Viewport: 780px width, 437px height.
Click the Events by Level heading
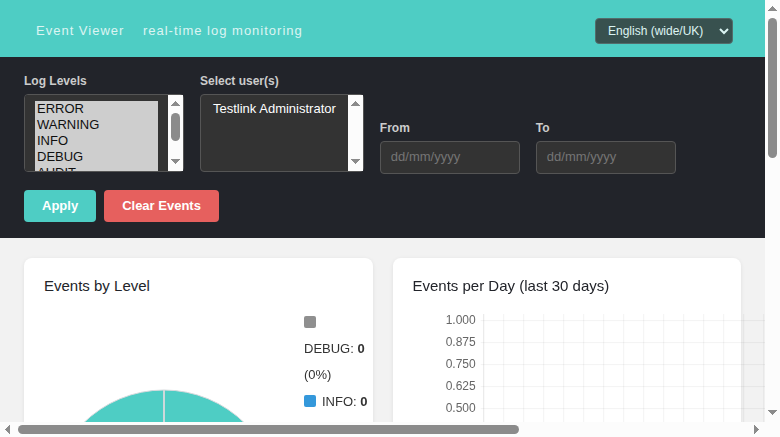coord(97,286)
